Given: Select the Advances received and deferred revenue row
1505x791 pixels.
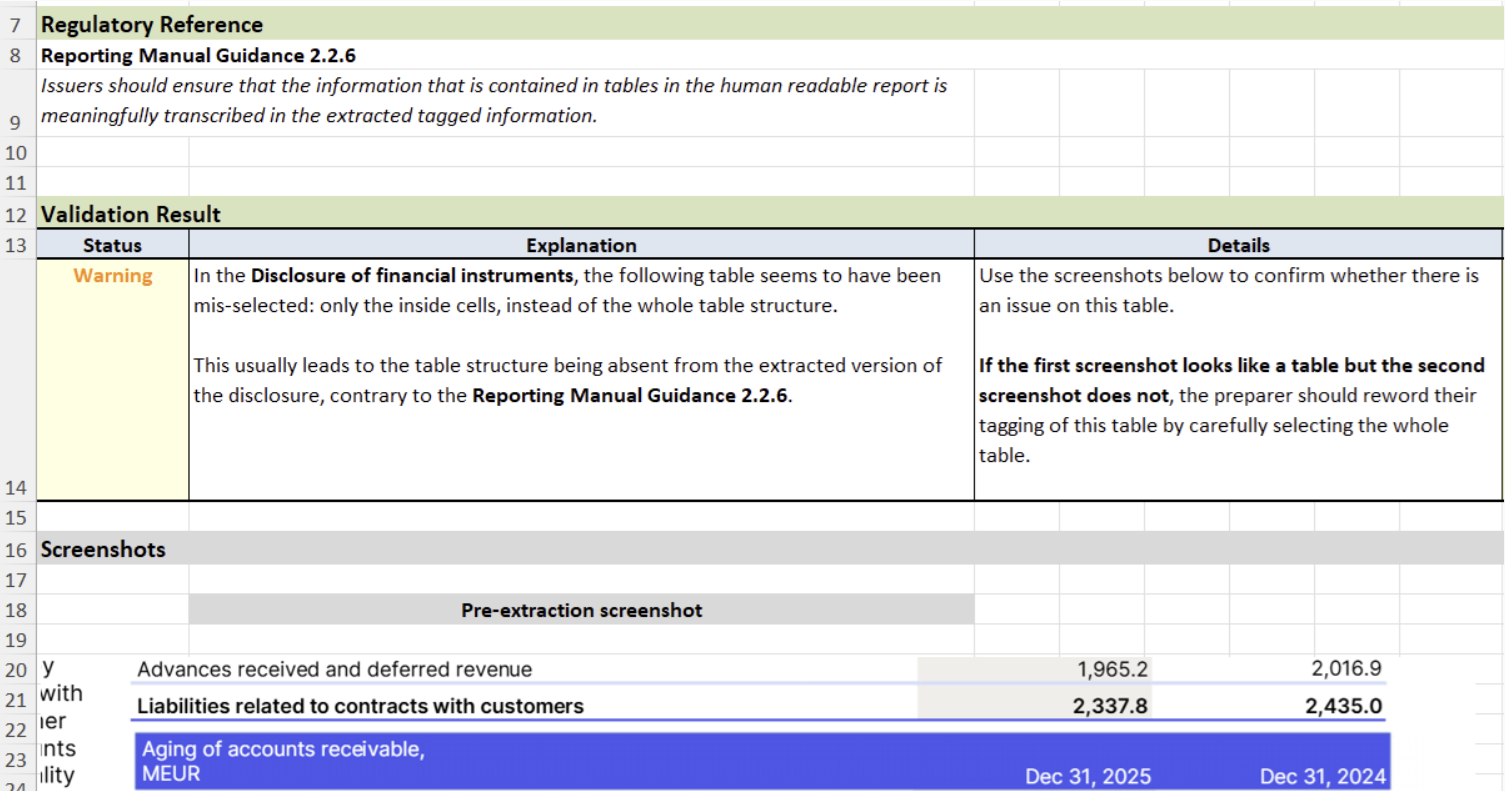Looking at the screenshot, I should point(335,669).
